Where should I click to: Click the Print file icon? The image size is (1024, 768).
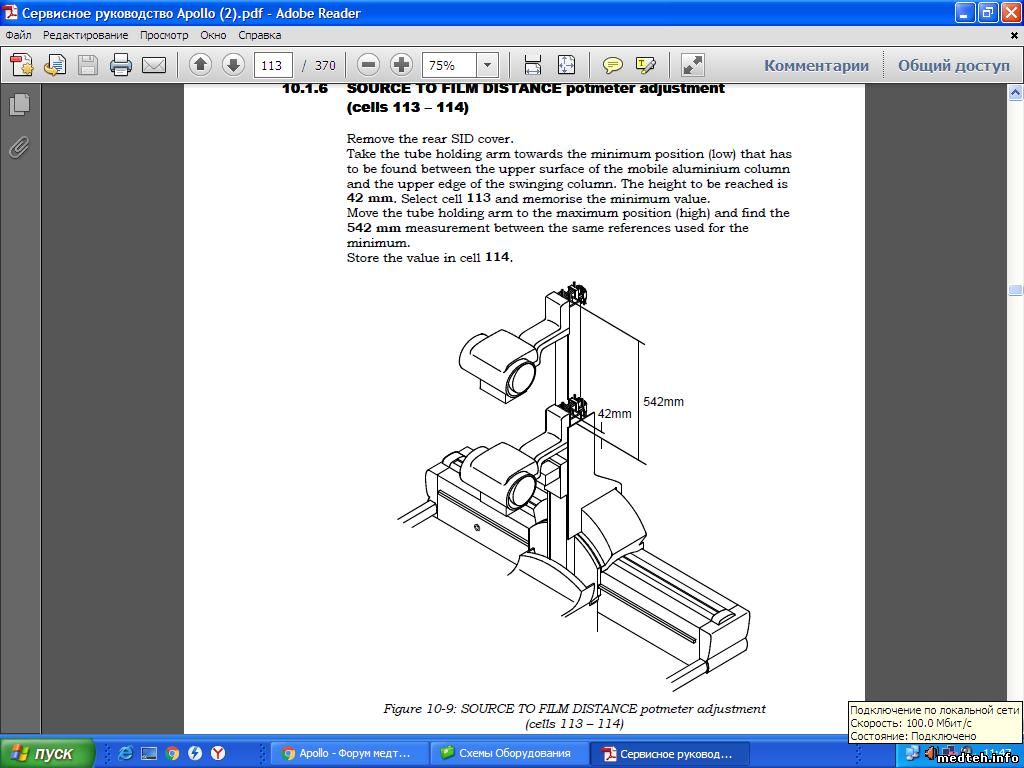click(x=121, y=65)
